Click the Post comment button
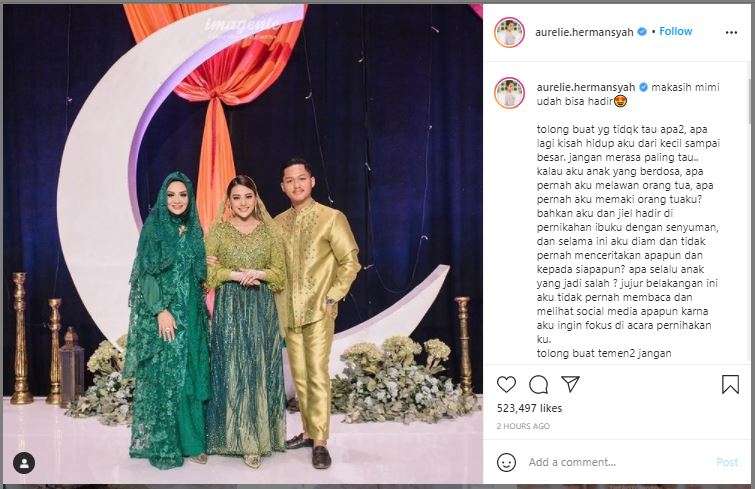This screenshot has width=755, height=489. point(727,462)
